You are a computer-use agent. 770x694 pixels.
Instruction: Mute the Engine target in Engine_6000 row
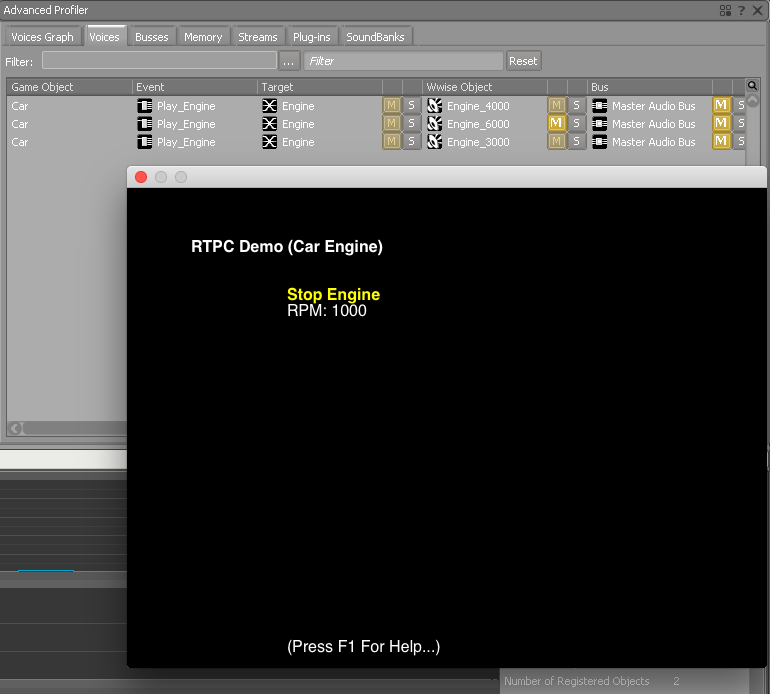coord(391,123)
